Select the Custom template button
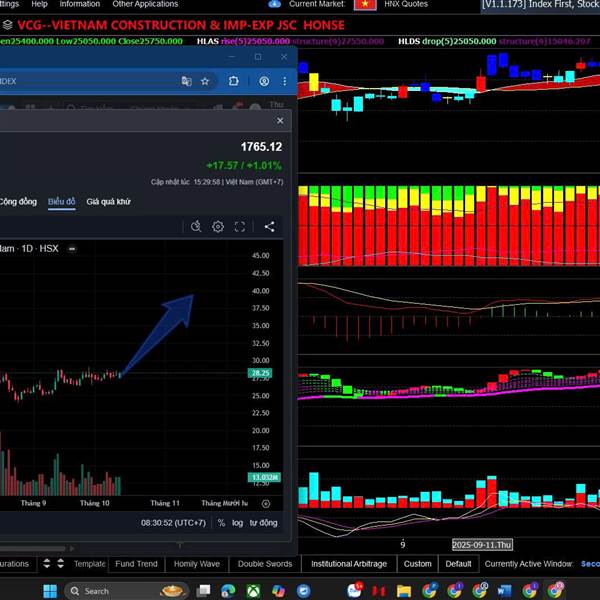The height and width of the screenshot is (600, 600). pos(417,564)
